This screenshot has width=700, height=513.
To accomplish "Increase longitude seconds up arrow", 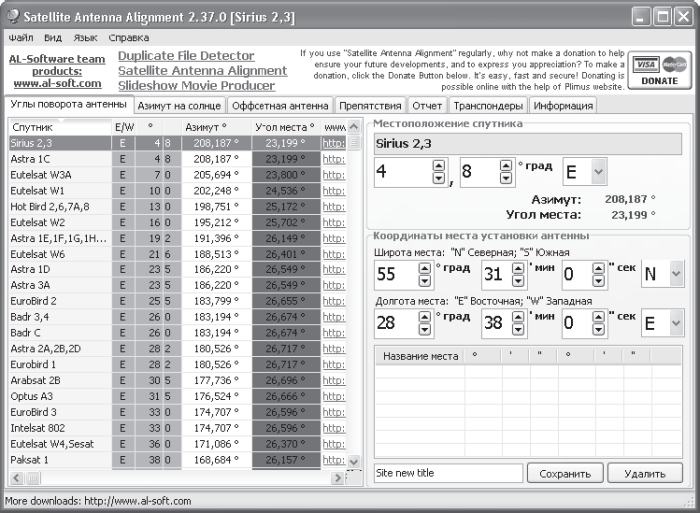I will coord(598,317).
